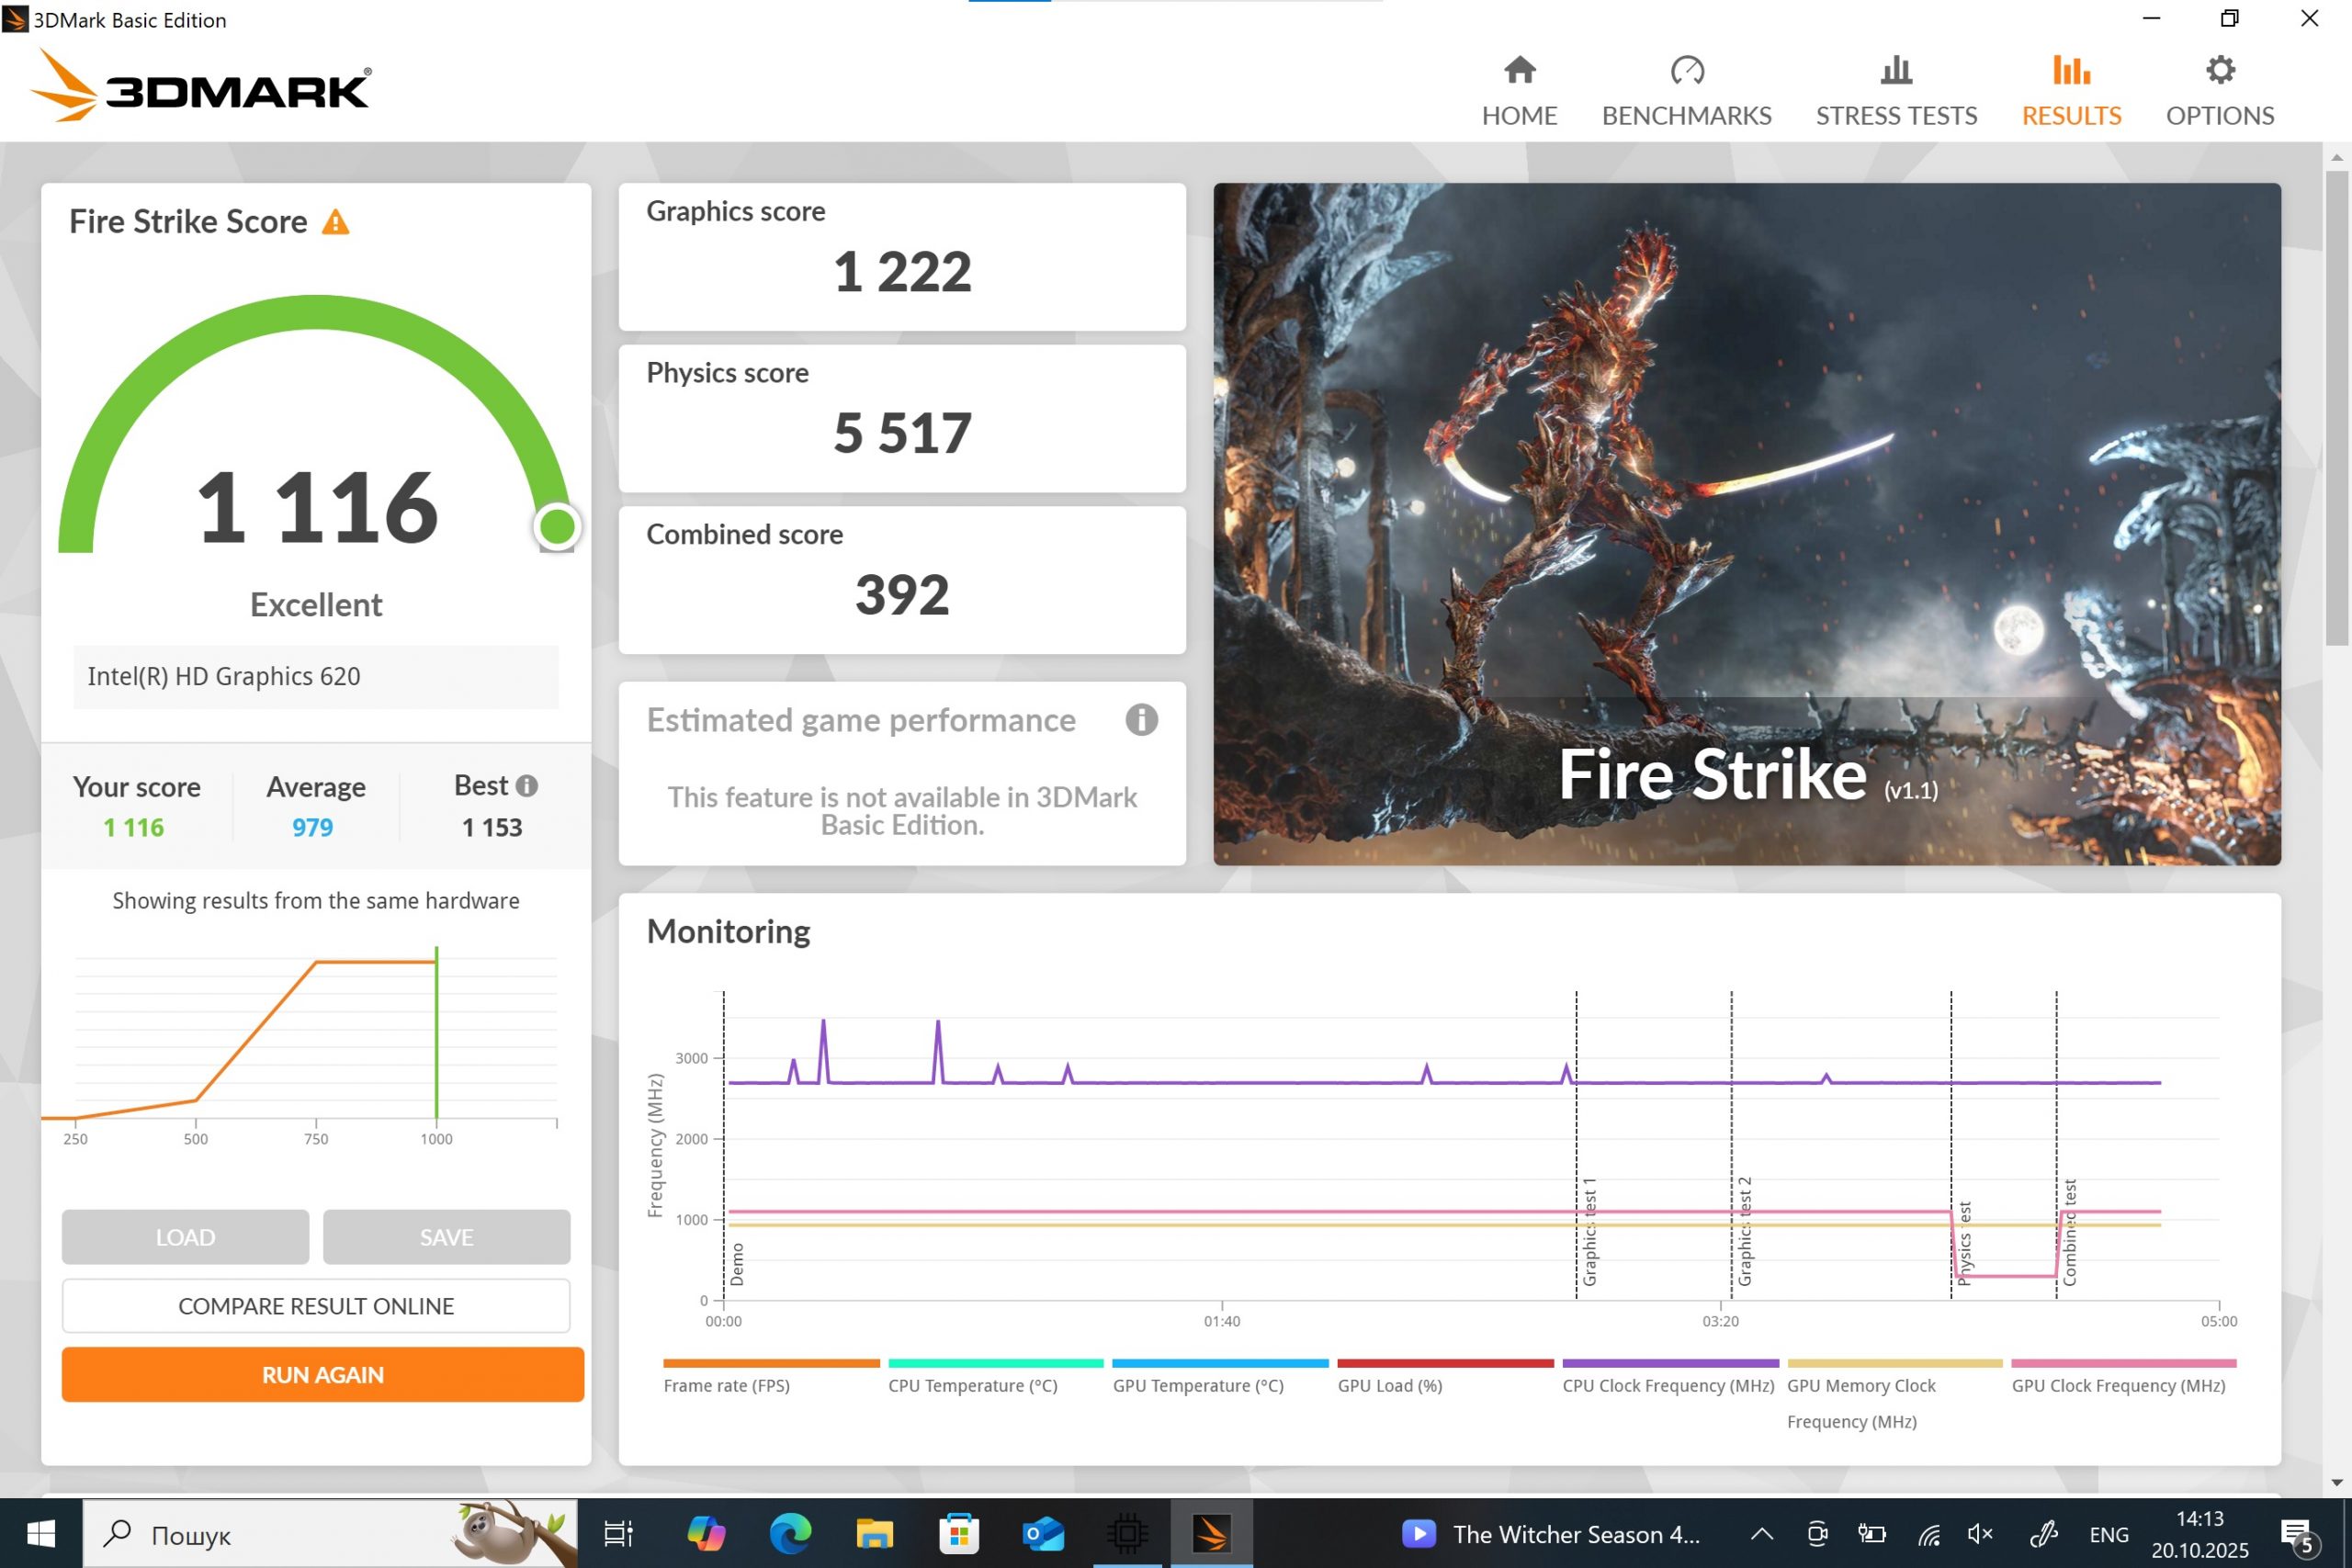Open the Stress Tests tab
2352x1568 pixels.
1896,90
